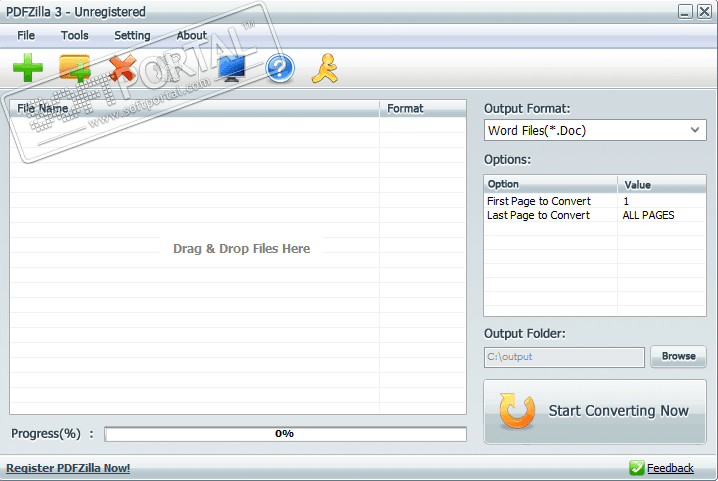718x481 pixels.
Task: Click the Browse button for the output folder
Action: 678,356
